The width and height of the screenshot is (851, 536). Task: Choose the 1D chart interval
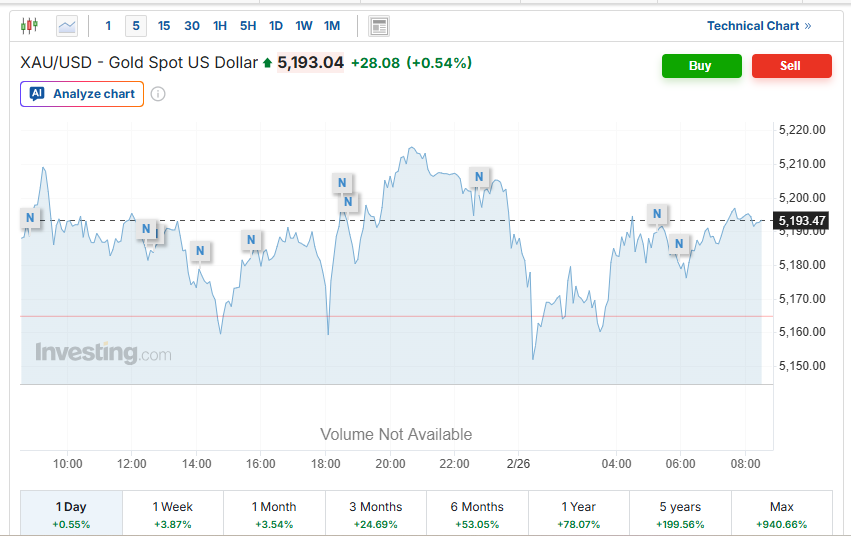point(276,26)
